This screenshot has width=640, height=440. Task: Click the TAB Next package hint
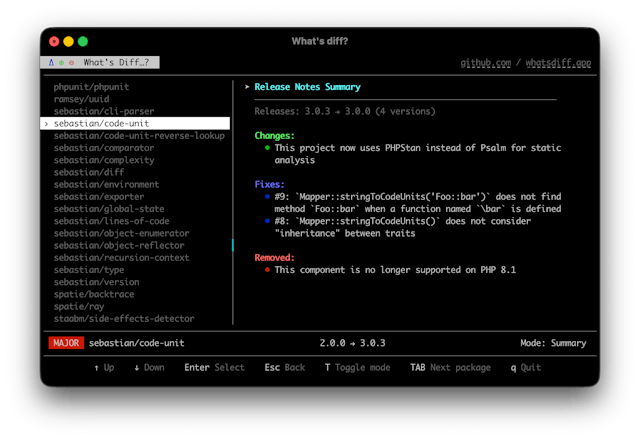pyautogui.click(x=450, y=367)
